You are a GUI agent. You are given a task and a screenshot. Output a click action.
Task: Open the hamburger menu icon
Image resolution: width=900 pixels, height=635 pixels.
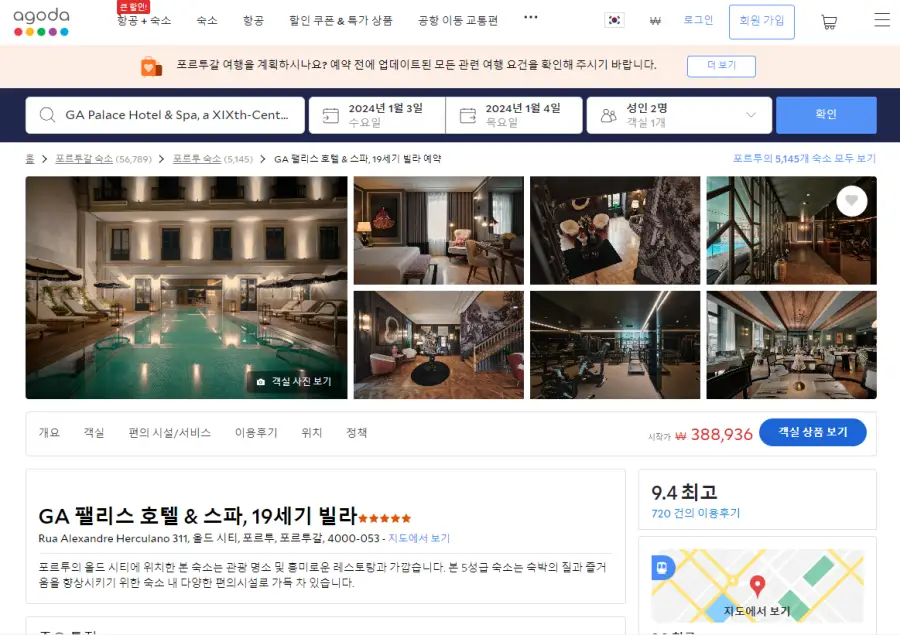882,20
